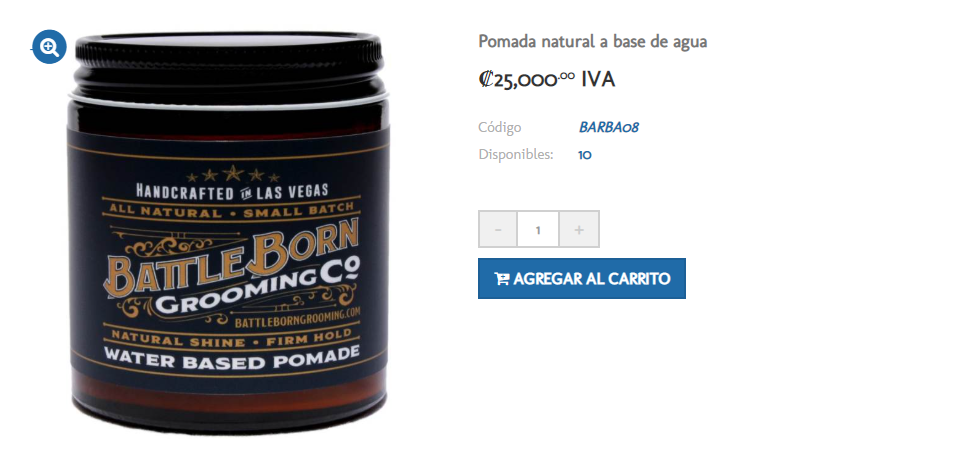Click BATTLEBORNGROOMING.COM text on the jar
Image resolution: width=975 pixels, height=449 pixels.
[x=298, y=317]
